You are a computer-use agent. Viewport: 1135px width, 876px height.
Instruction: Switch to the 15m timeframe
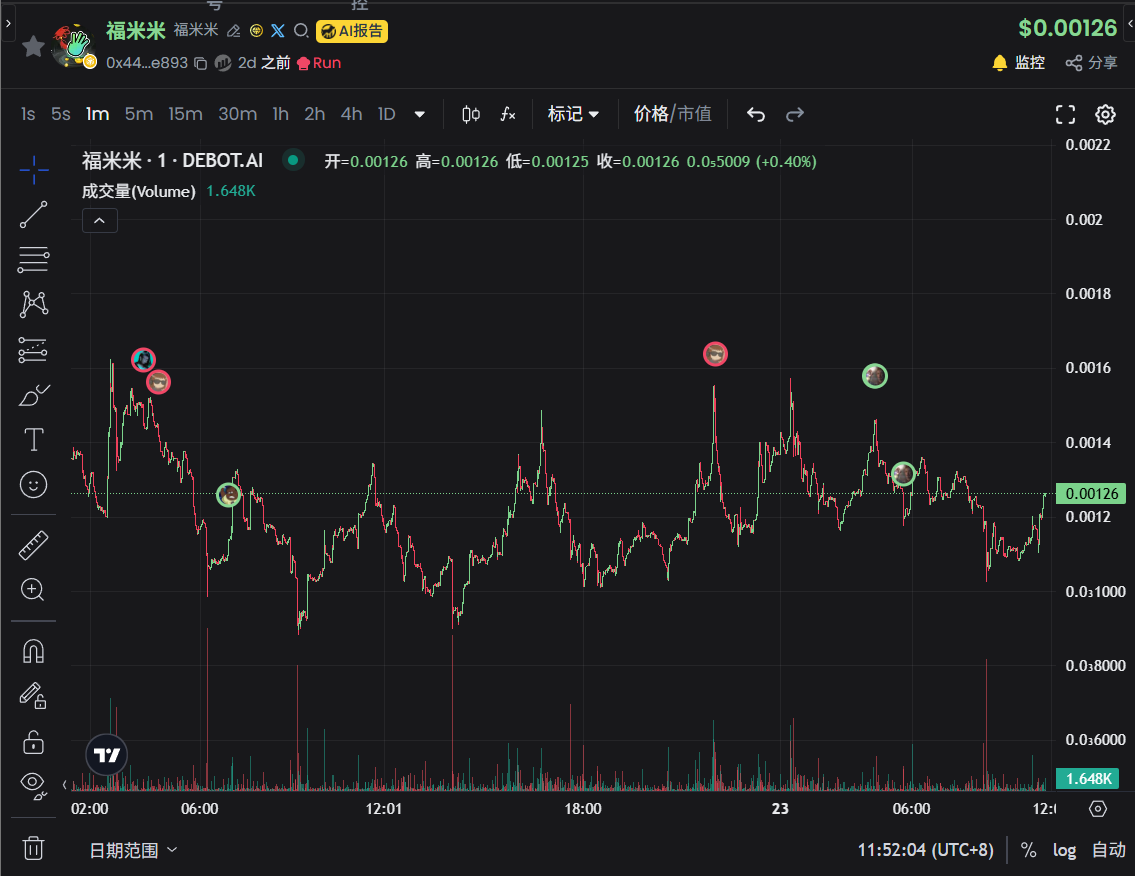pyautogui.click(x=185, y=114)
